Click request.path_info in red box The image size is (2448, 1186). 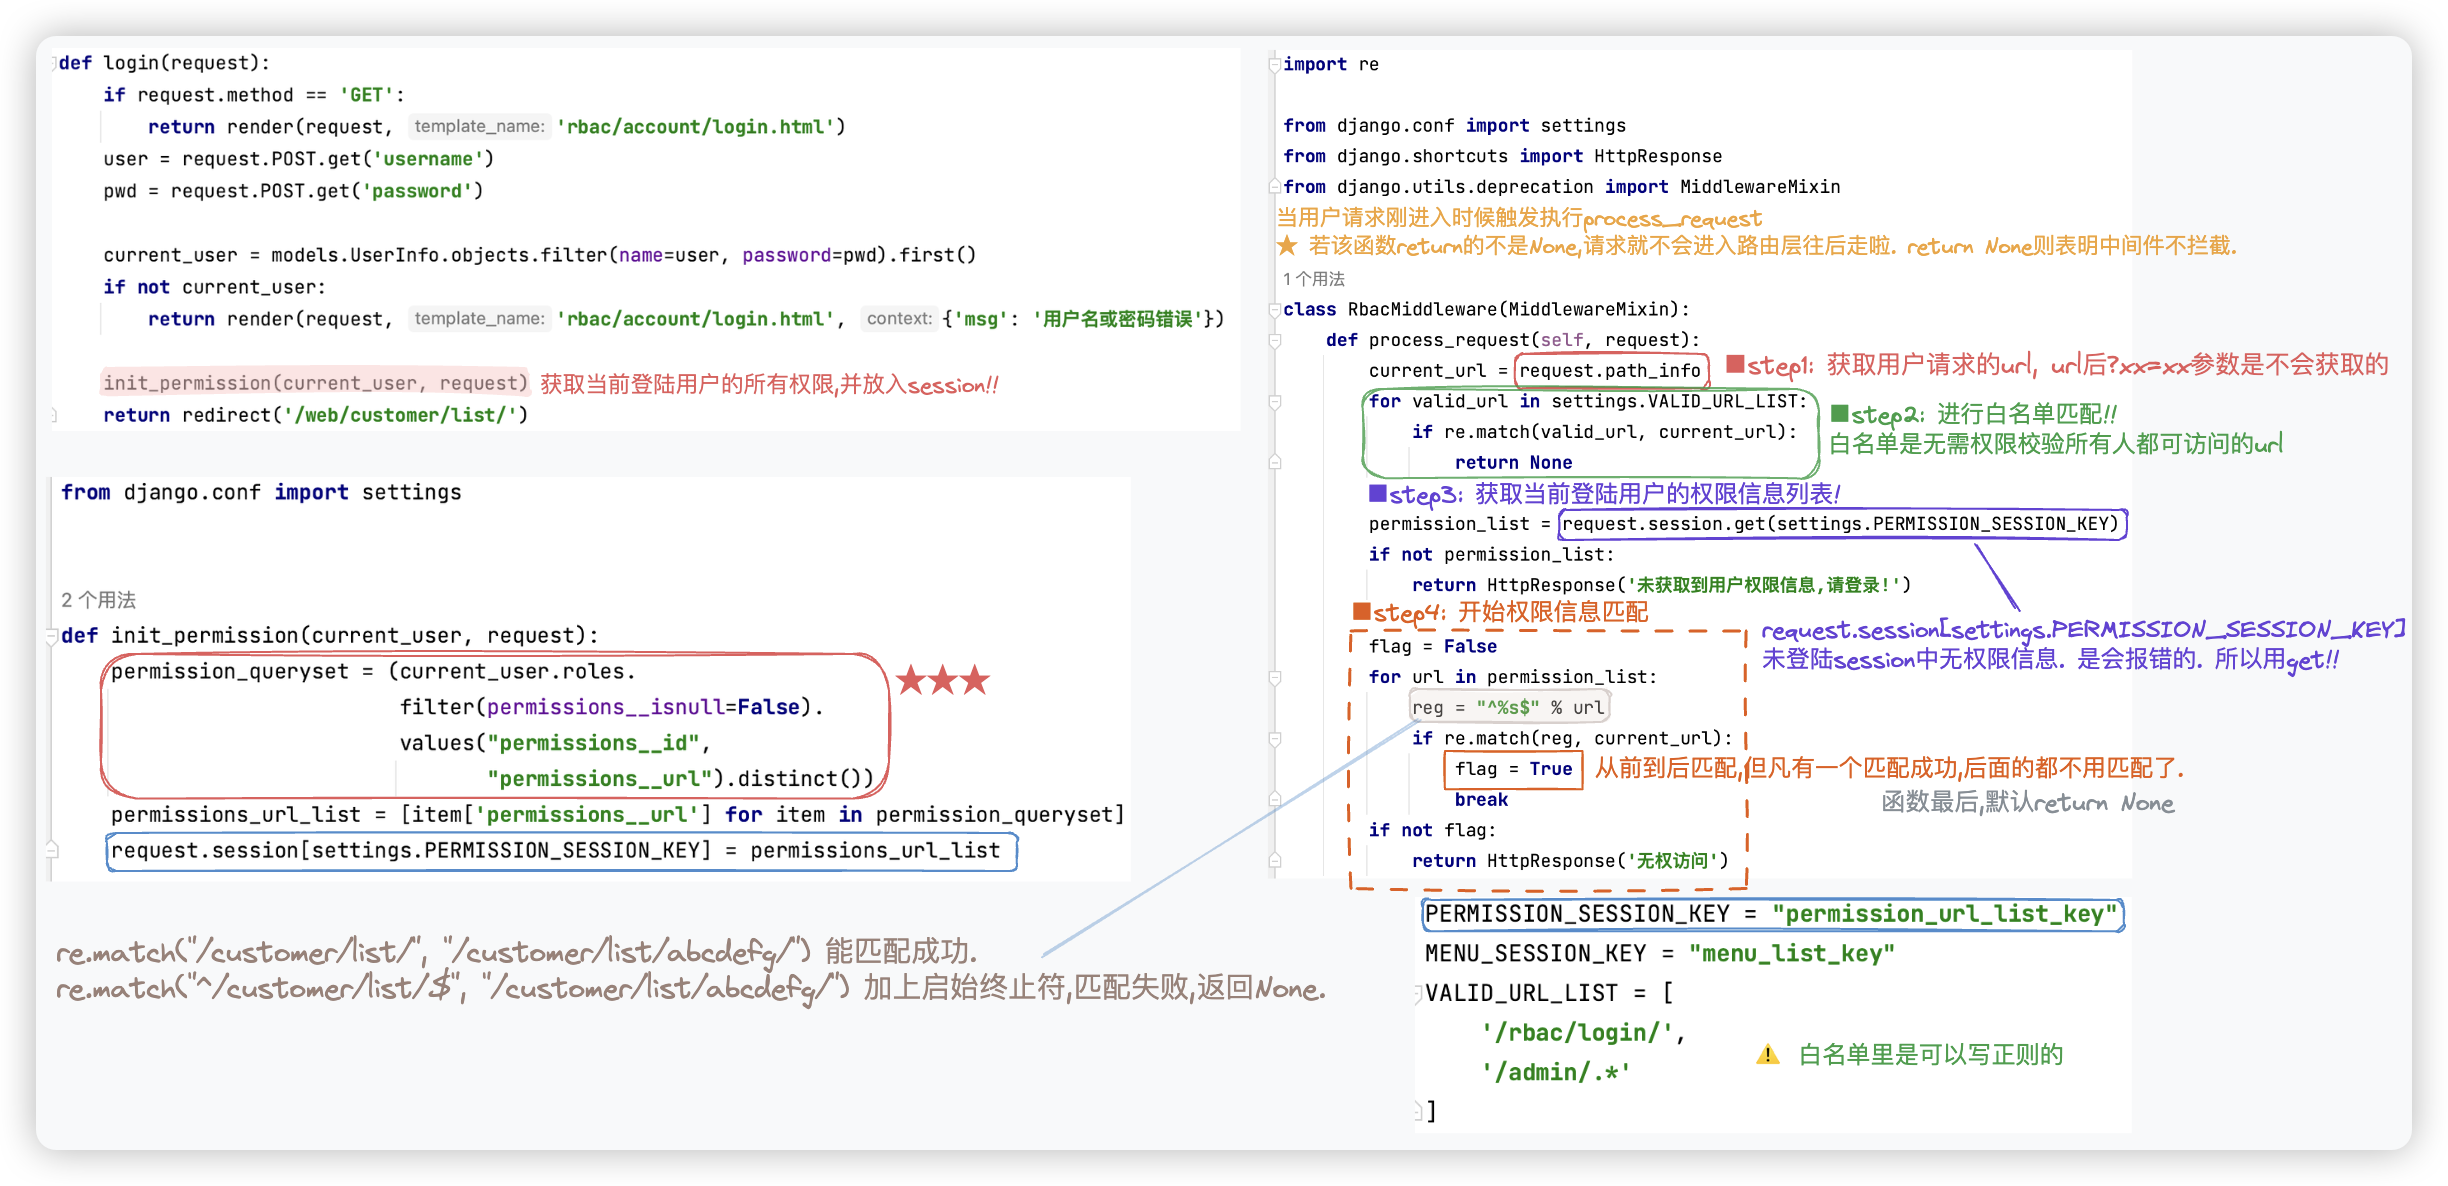(1609, 371)
